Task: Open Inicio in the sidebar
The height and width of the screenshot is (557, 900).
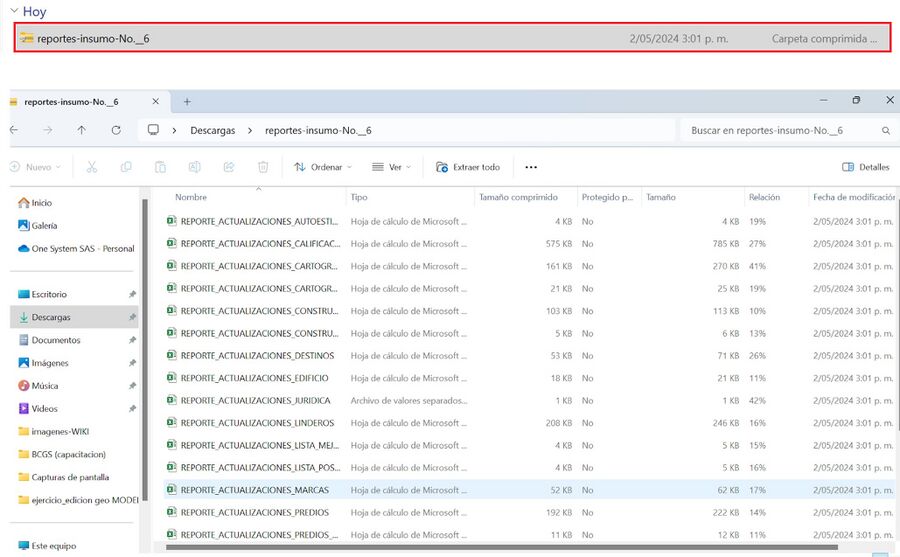Action: [x=35, y=203]
